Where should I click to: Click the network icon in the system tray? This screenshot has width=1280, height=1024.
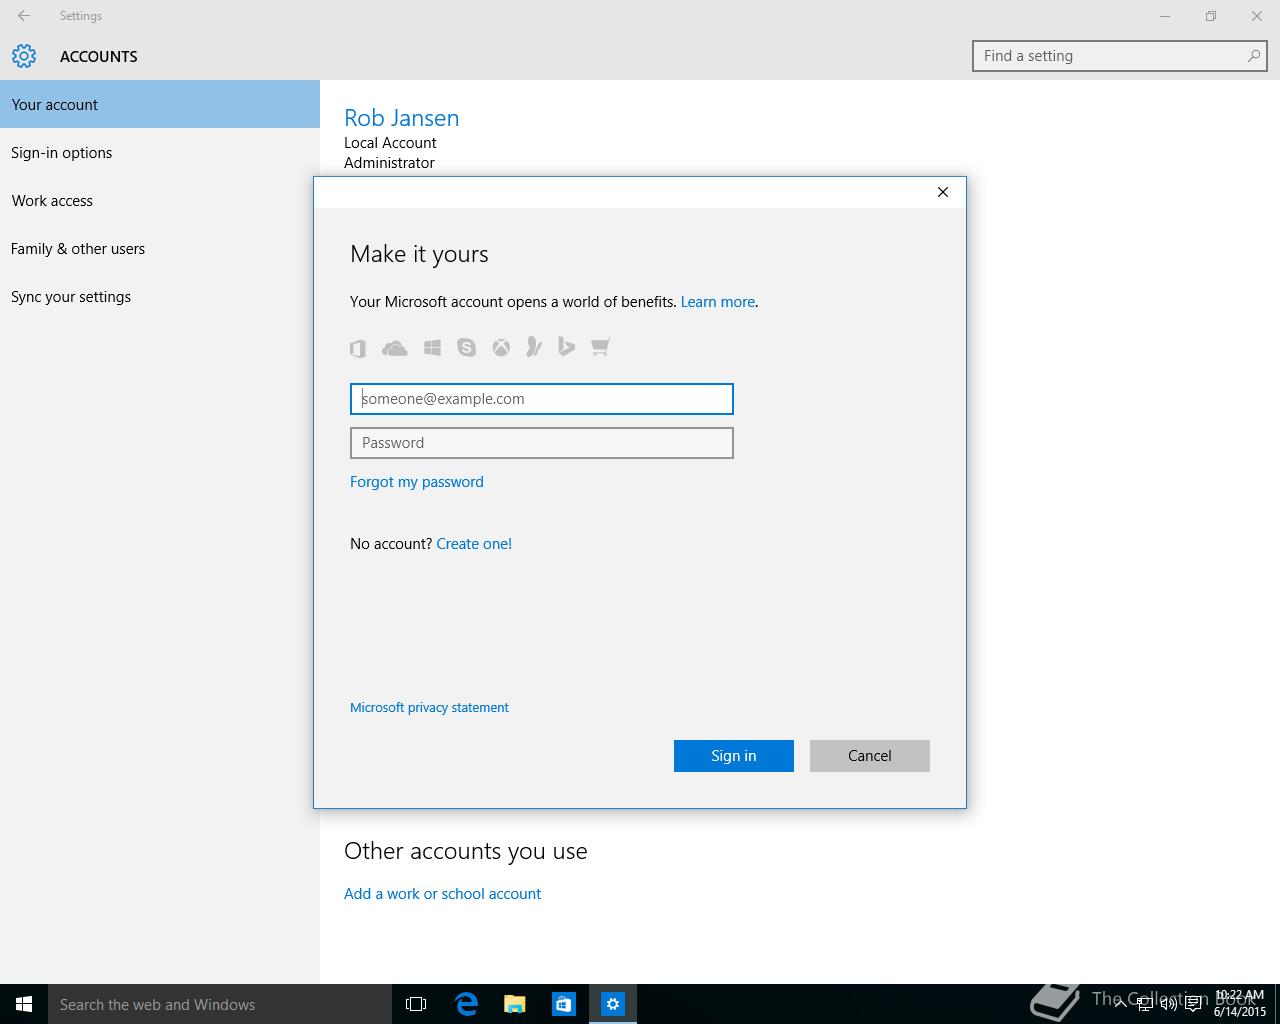(1144, 1004)
